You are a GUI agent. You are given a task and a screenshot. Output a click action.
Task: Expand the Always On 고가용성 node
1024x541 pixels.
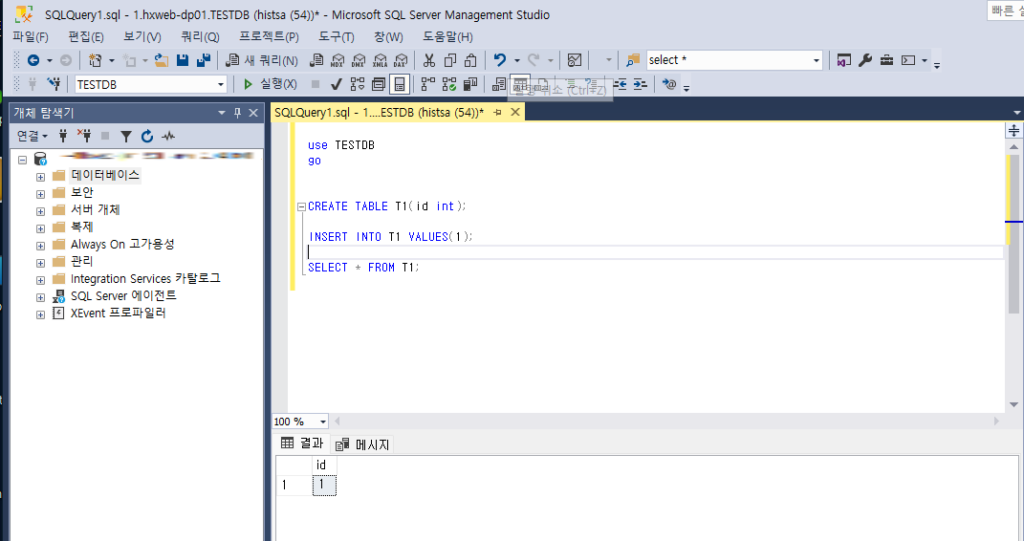[x=40, y=246]
